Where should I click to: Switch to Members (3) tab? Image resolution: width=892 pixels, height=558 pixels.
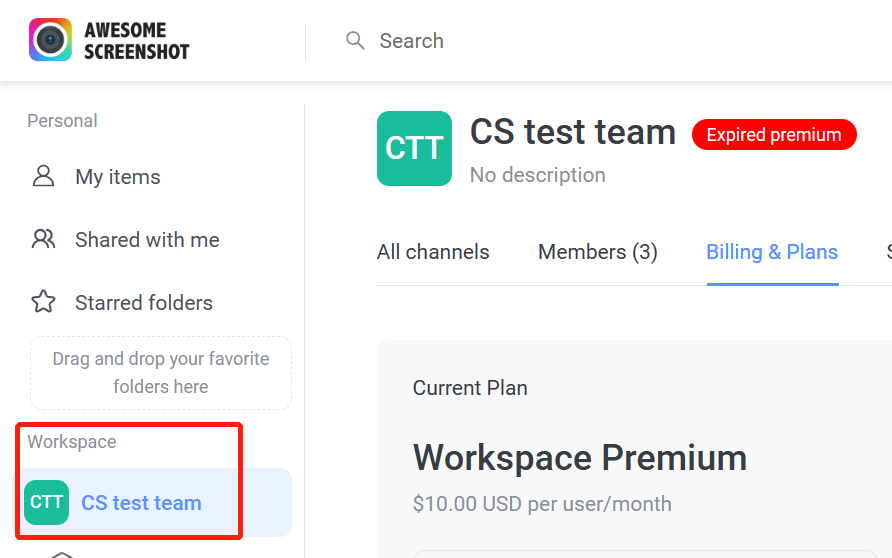pyautogui.click(x=598, y=252)
